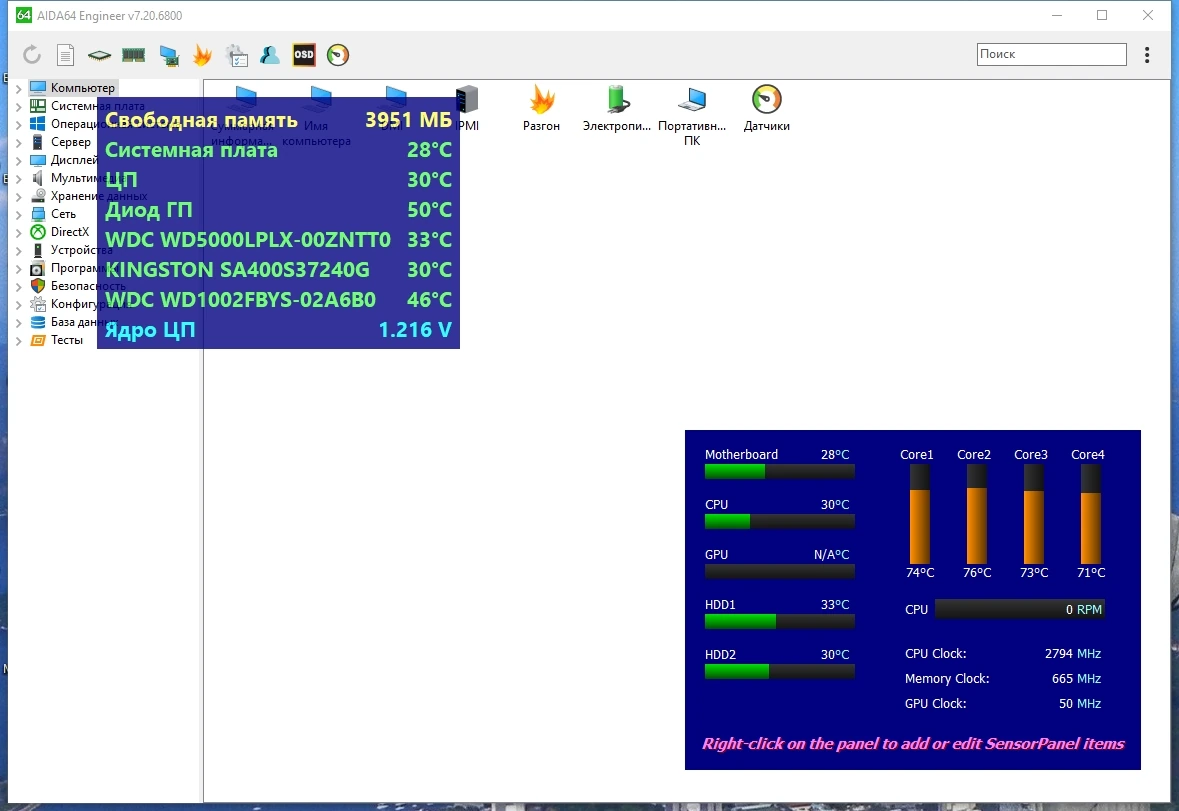This screenshot has width=1179, height=811.
Task: Toggle the OSD panel icon
Action: (x=304, y=55)
